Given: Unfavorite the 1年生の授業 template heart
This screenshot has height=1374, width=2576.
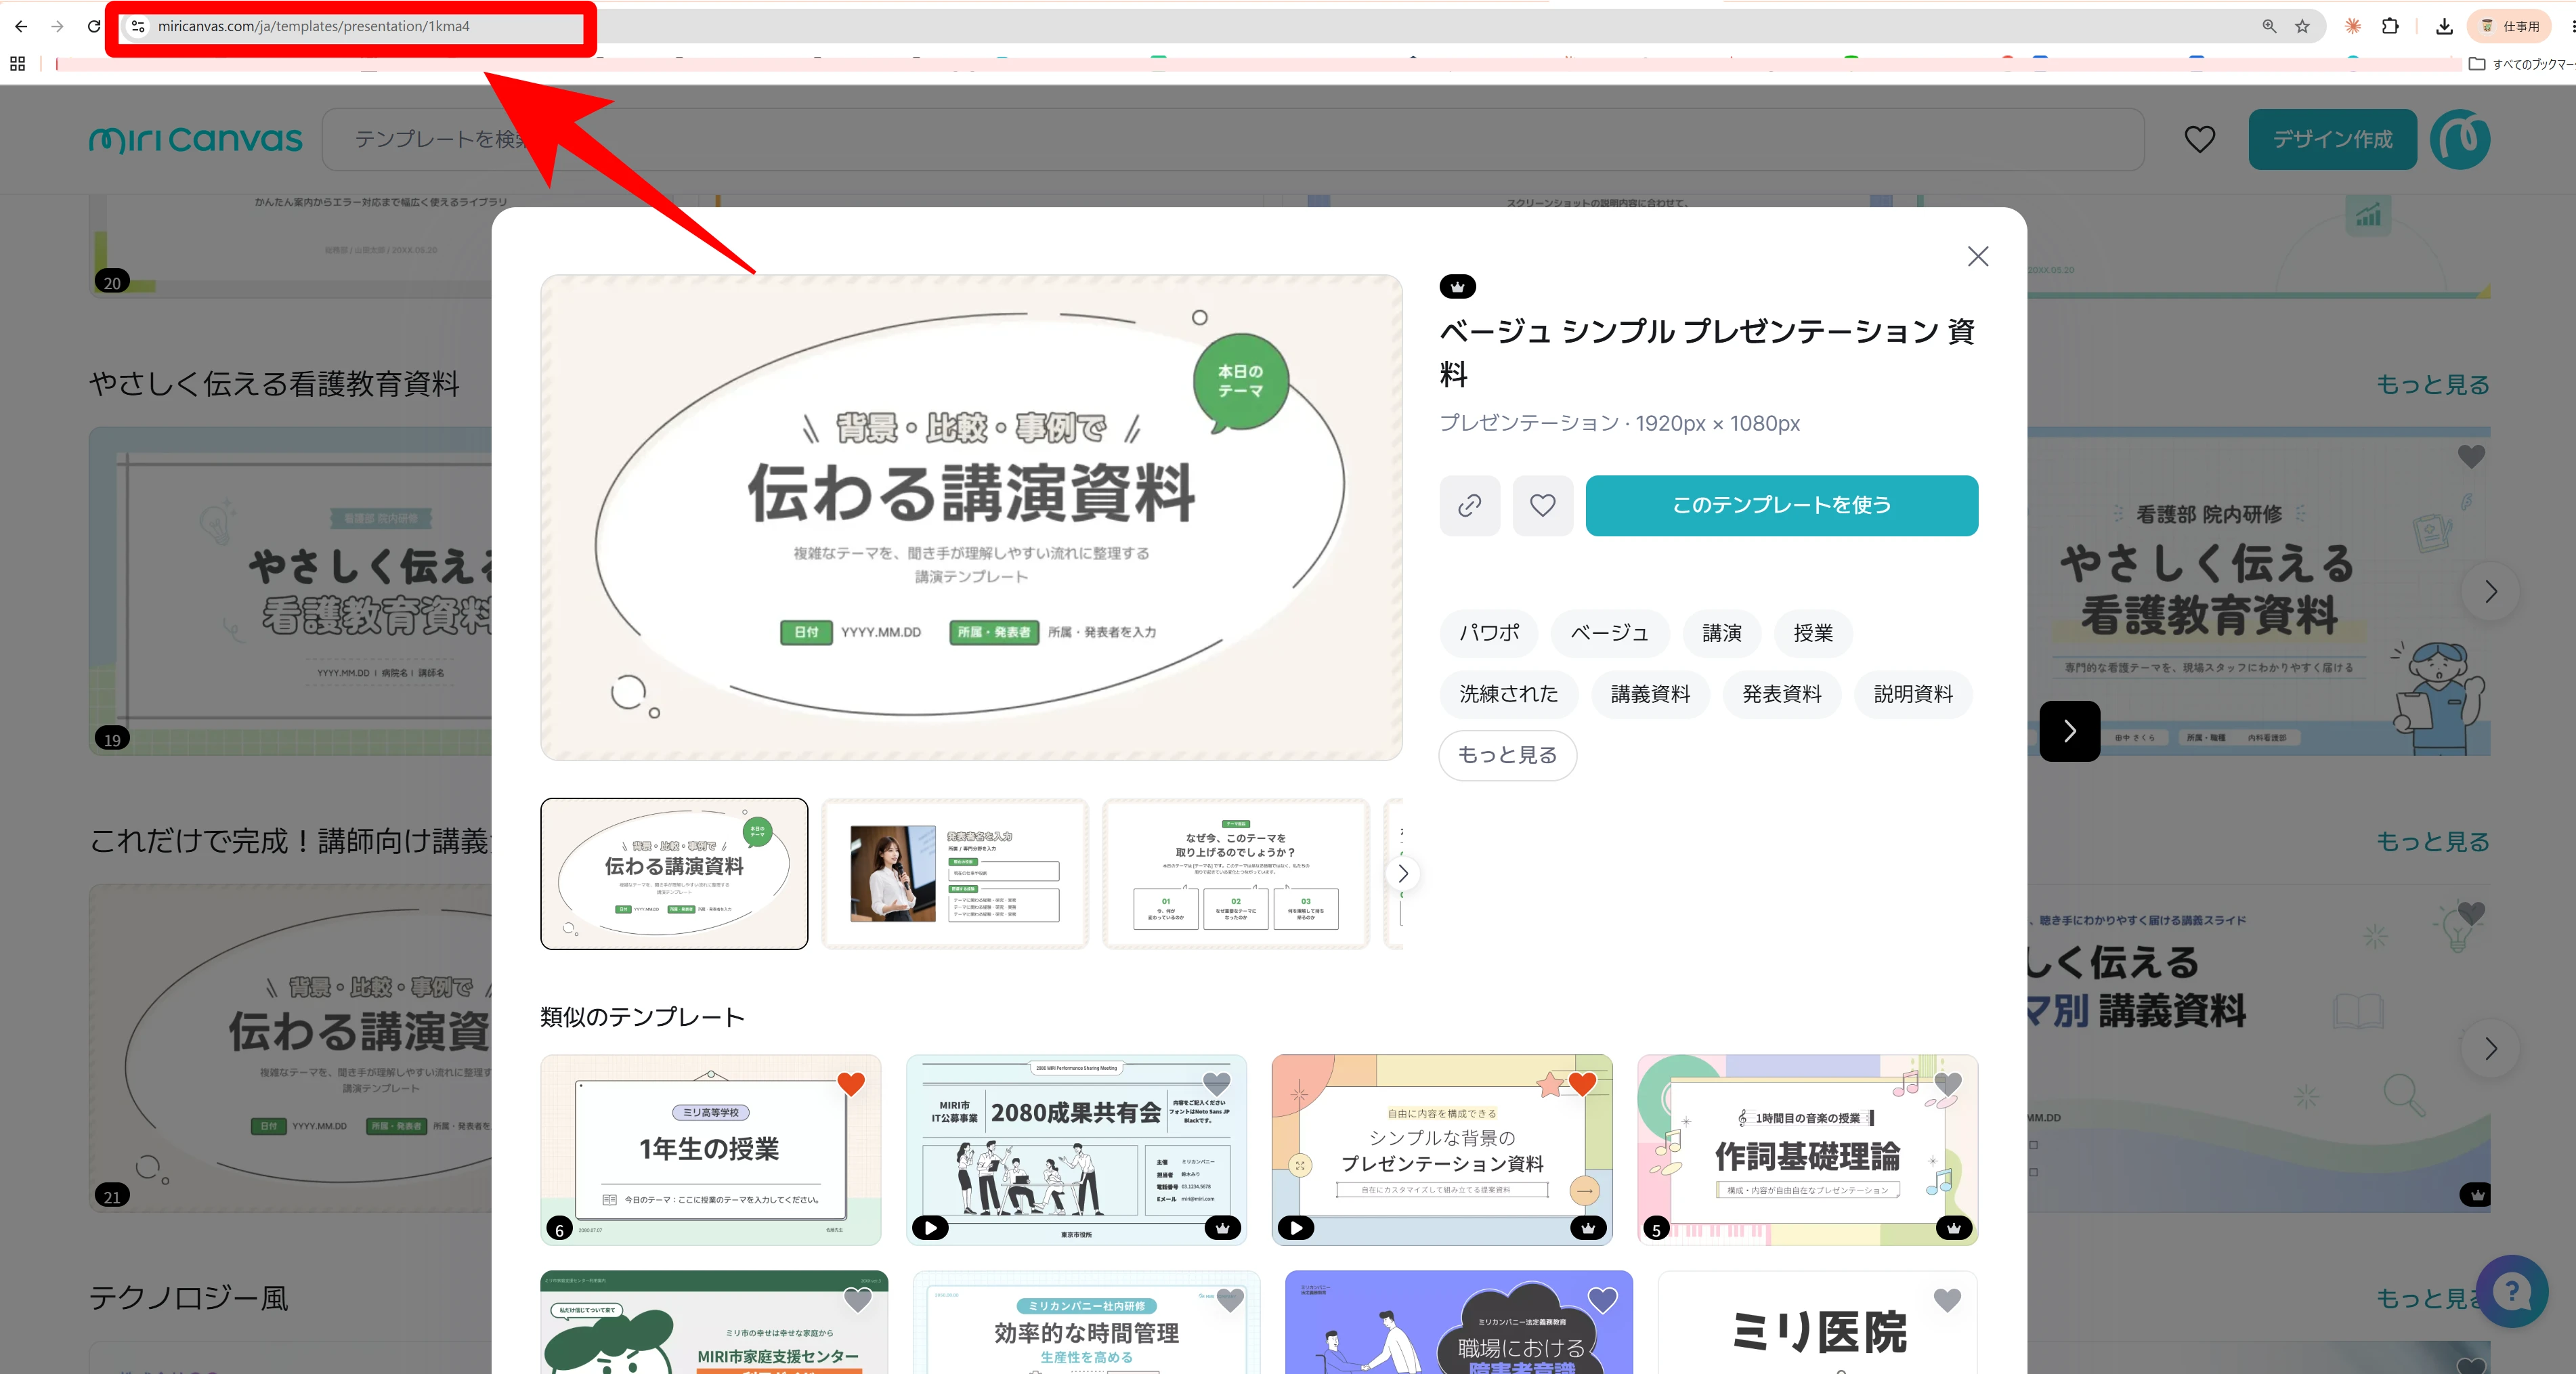Looking at the screenshot, I should pyautogui.click(x=851, y=1083).
